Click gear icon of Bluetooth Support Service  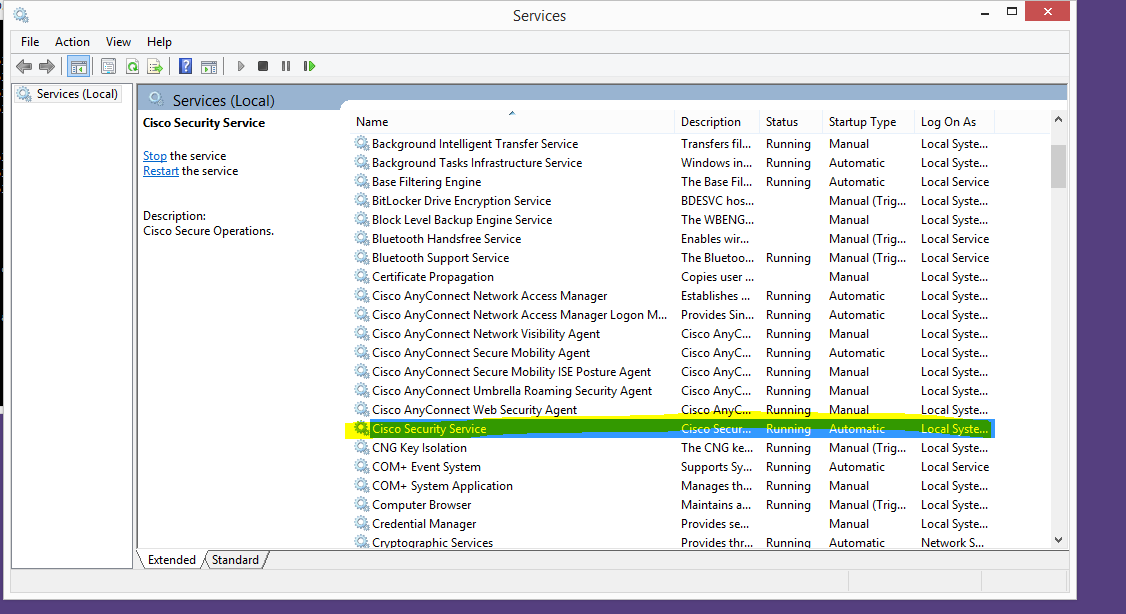tap(362, 258)
